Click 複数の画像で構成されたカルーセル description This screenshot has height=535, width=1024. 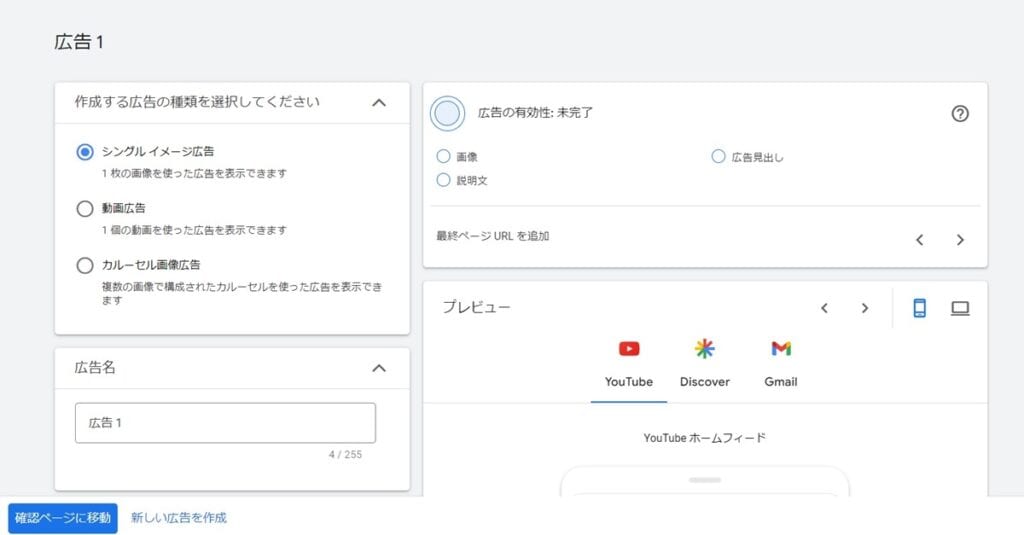[242, 293]
